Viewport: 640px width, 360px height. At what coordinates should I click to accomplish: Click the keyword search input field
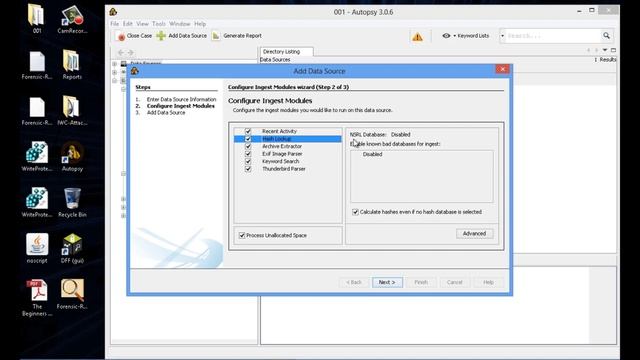[553, 36]
